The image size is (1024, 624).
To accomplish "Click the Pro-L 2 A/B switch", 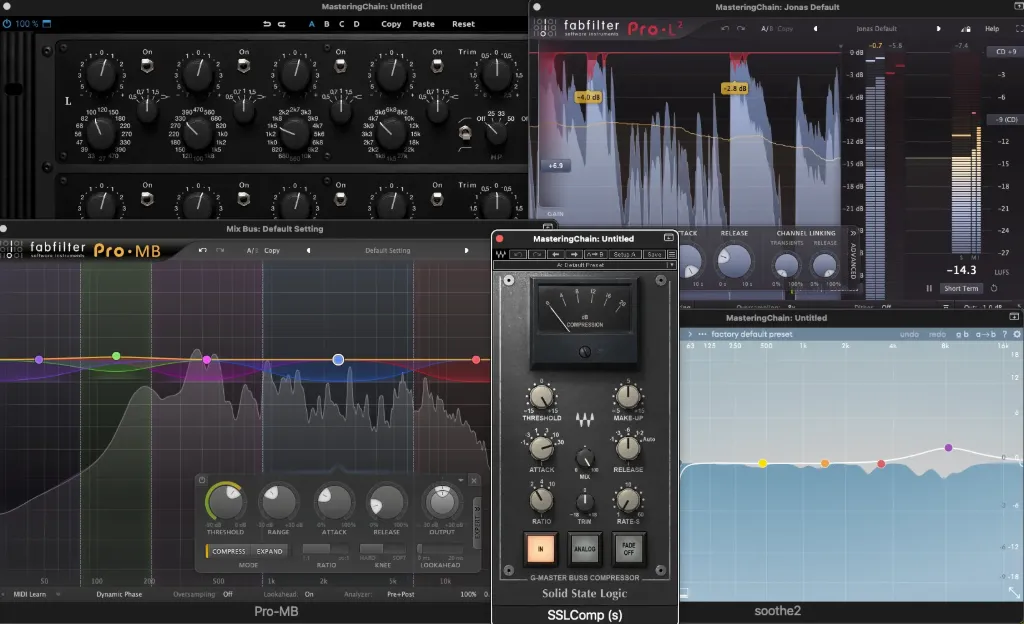I will coord(766,29).
